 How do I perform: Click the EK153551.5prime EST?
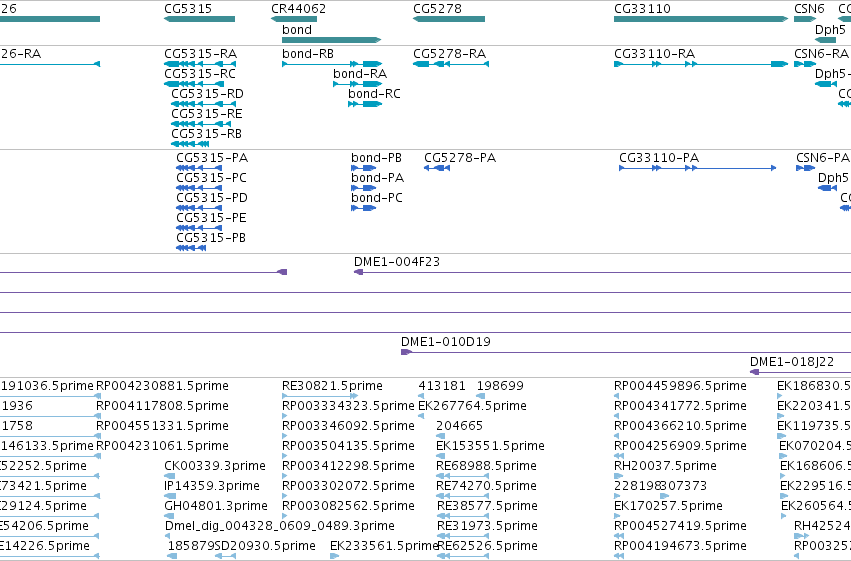491,446
